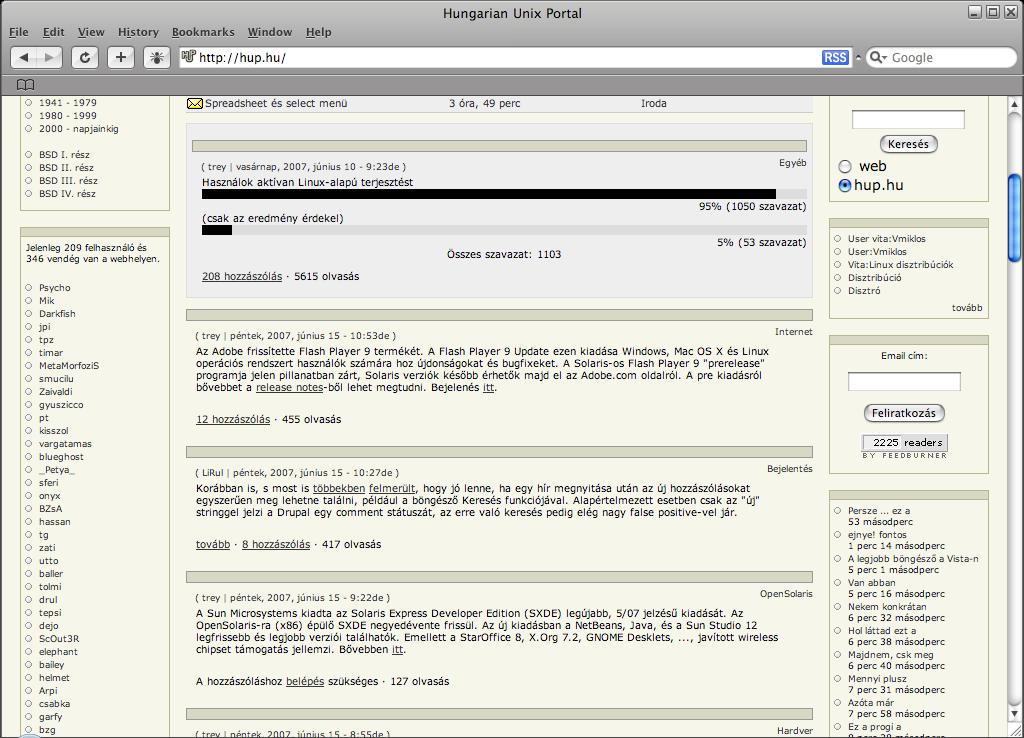The width and height of the screenshot is (1024, 738).
Task: Open the 2000 - napjainkig sidebar link
Action: click(78, 129)
